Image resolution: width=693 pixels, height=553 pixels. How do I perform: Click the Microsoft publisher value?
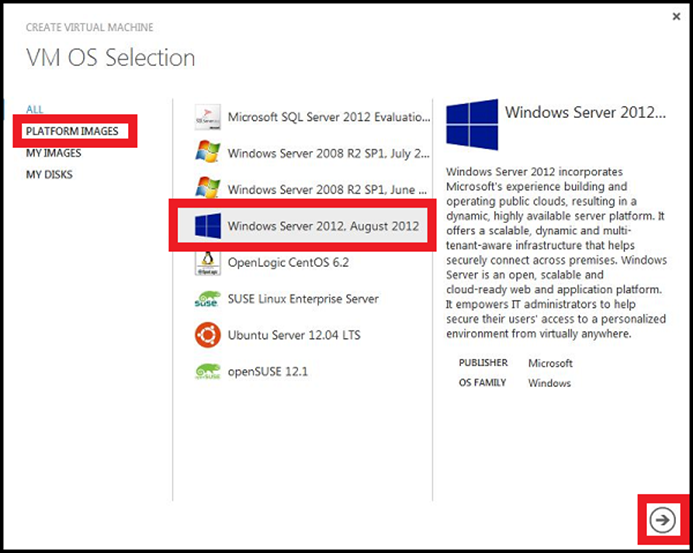point(550,363)
